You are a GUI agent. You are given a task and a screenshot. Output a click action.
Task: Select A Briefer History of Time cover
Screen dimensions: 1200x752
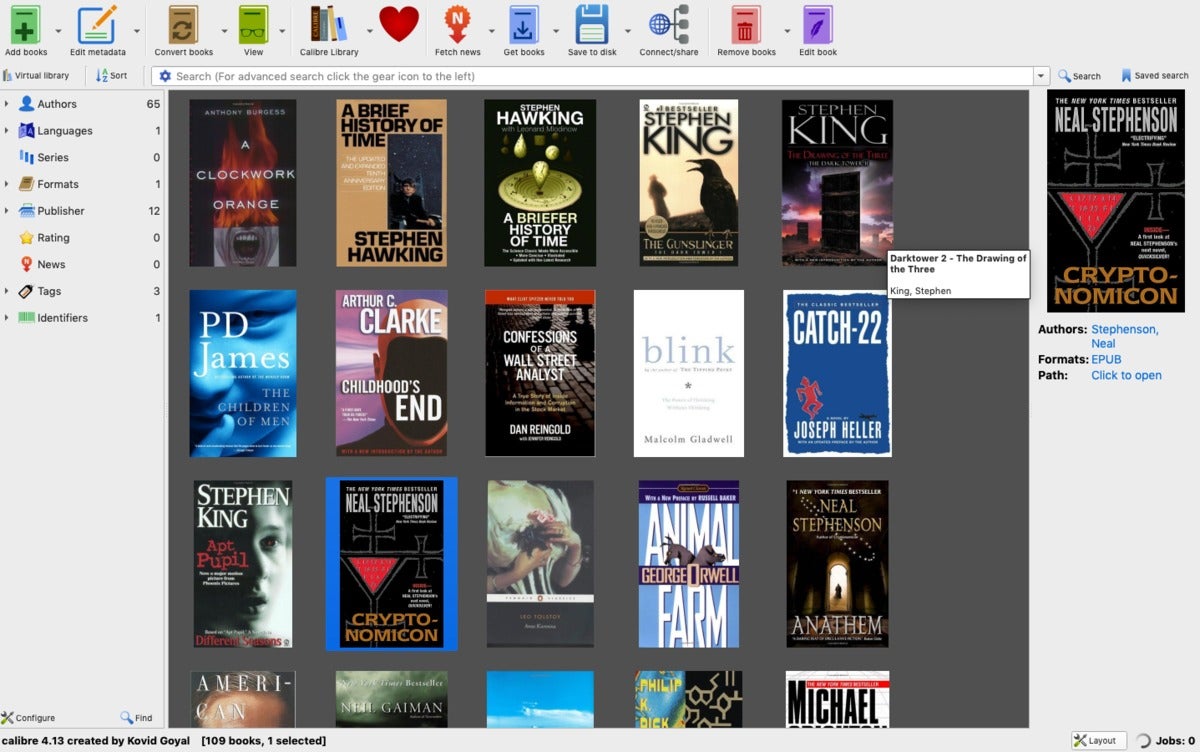coord(540,183)
